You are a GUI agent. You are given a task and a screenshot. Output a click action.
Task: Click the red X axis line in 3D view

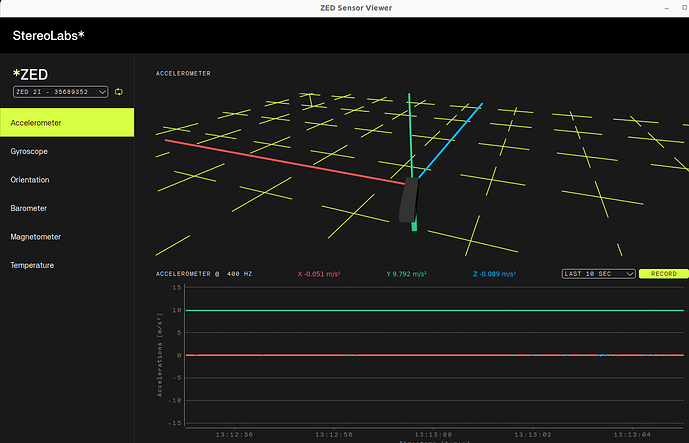coord(280,161)
